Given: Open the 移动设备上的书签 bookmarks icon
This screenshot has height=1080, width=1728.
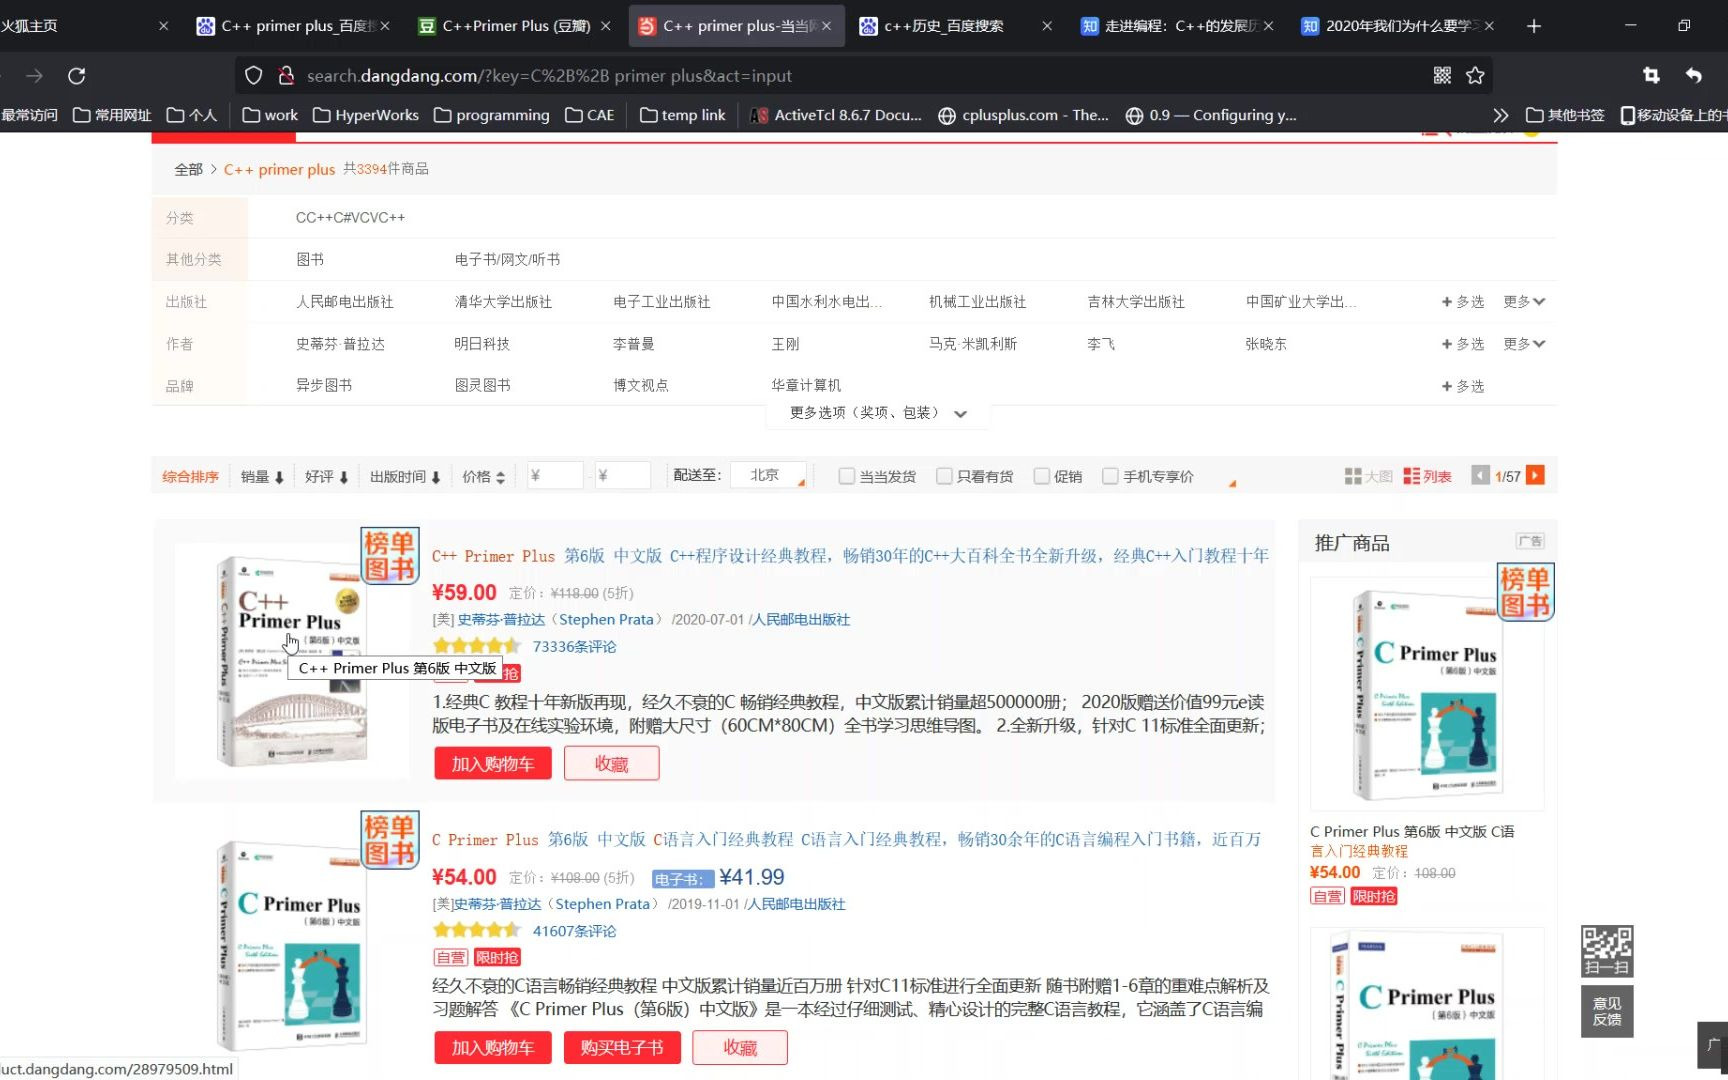Looking at the screenshot, I should coord(1673,115).
